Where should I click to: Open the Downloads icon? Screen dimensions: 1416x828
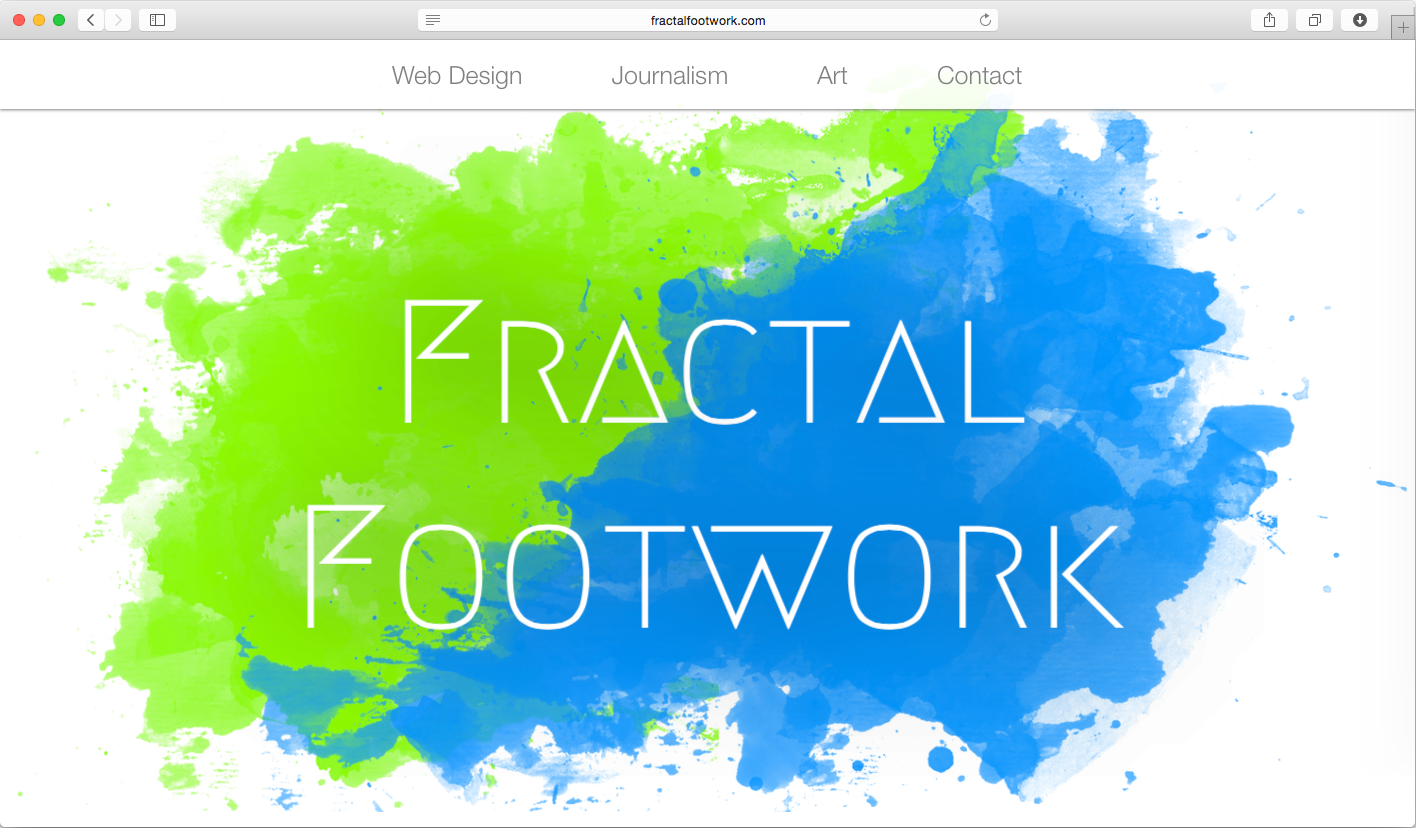[1360, 20]
